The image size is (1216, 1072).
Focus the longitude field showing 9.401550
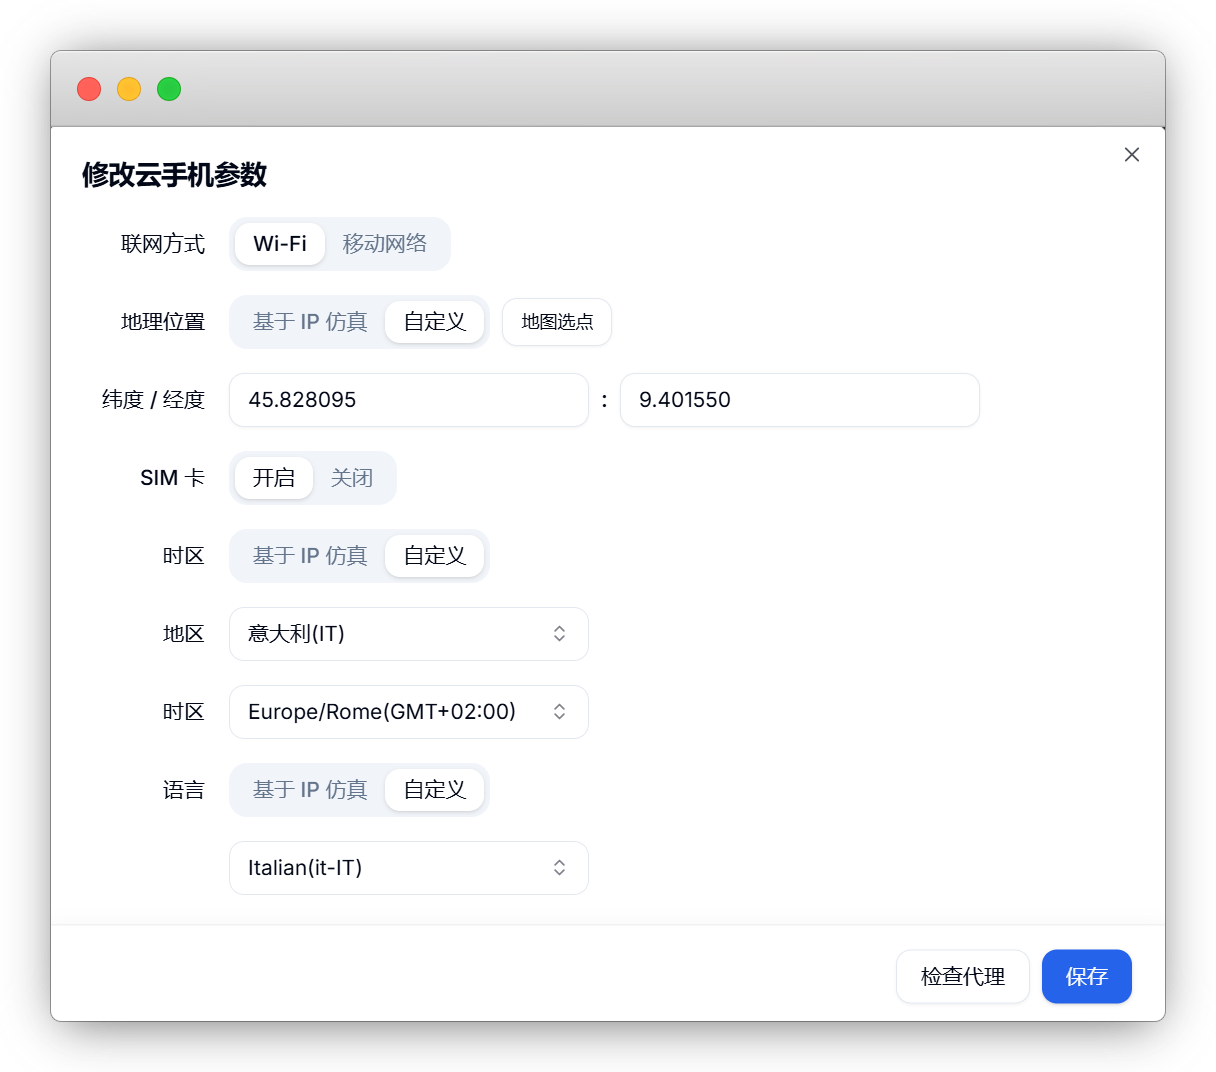tap(799, 400)
